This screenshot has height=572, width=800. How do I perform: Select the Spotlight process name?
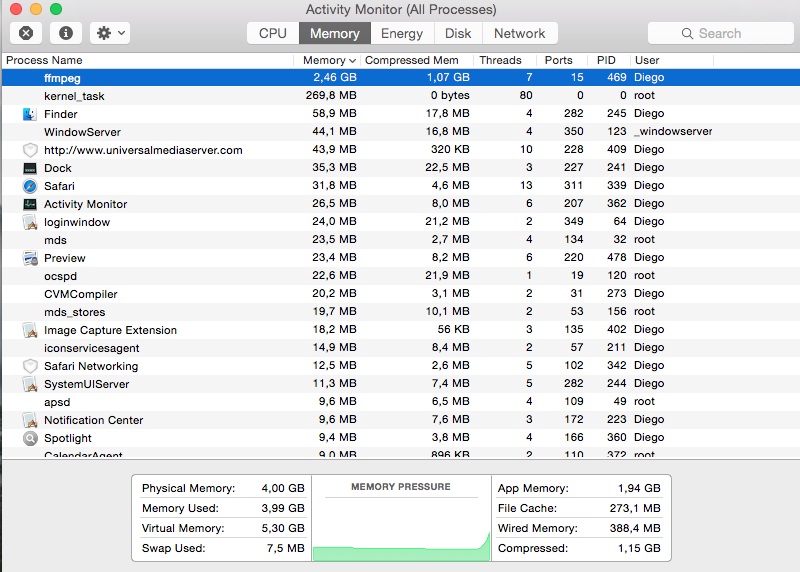68,438
